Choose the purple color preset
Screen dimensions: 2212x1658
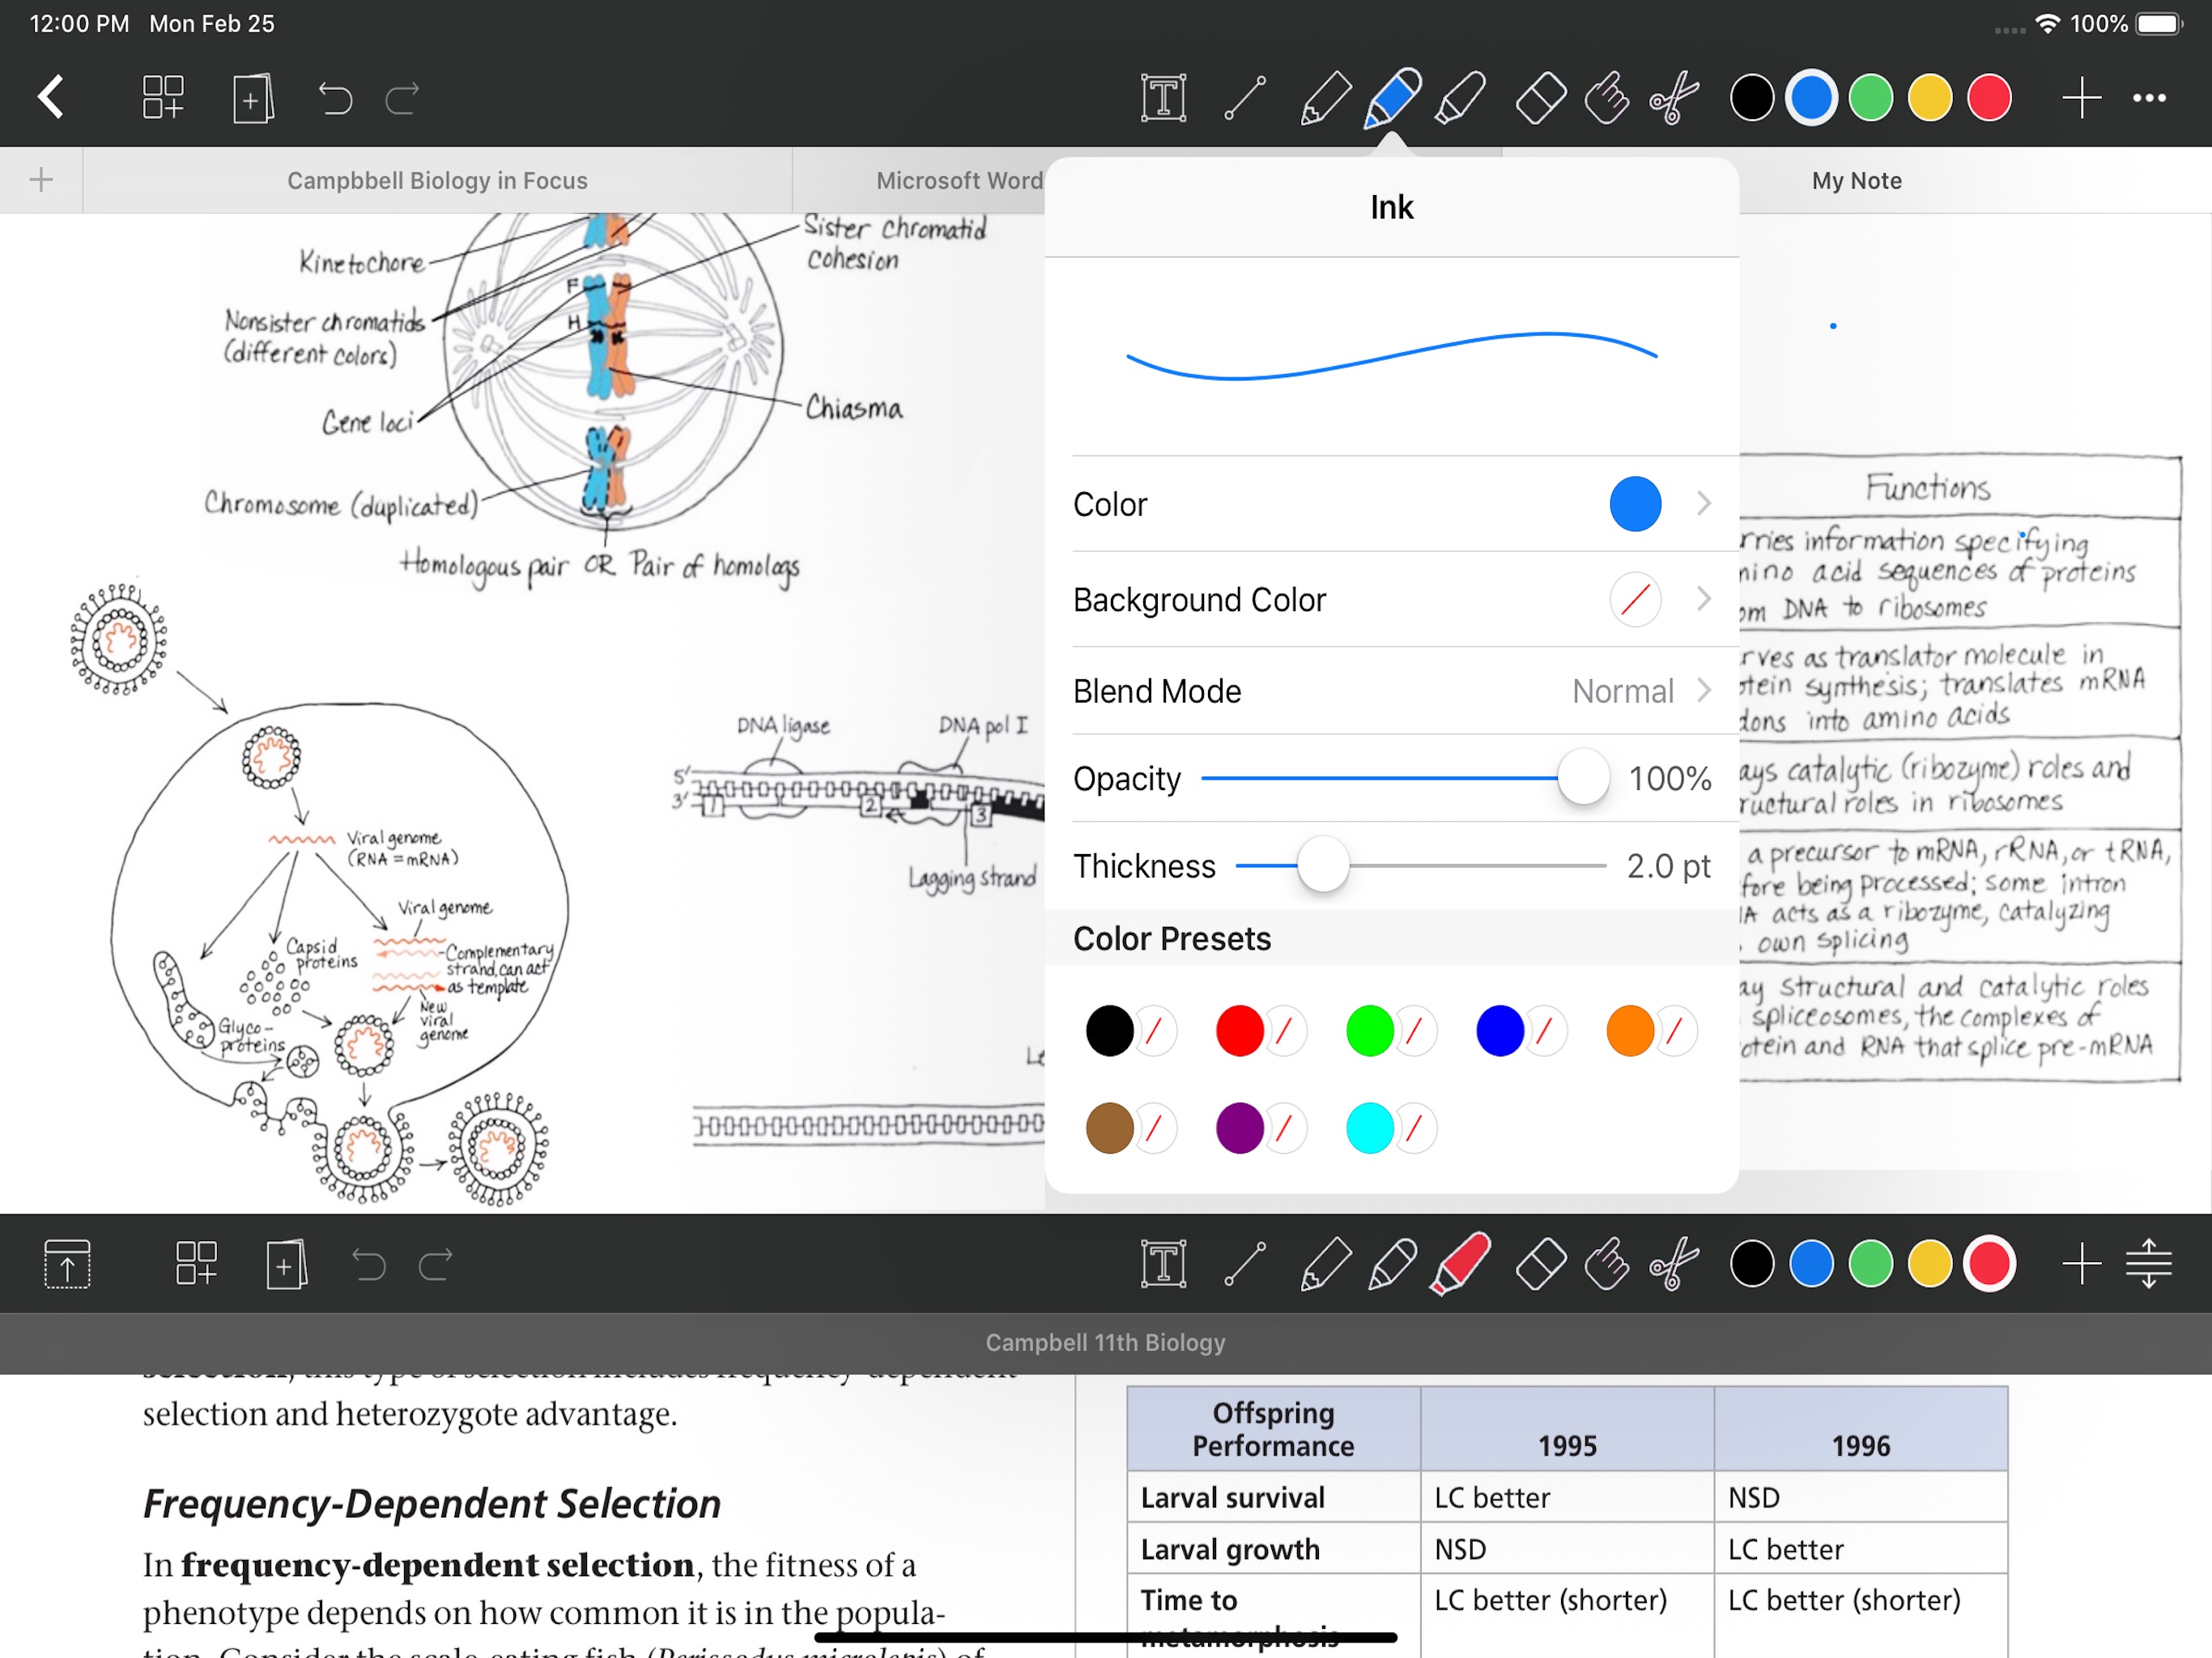pyautogui.click(x=1239, y=1128)
